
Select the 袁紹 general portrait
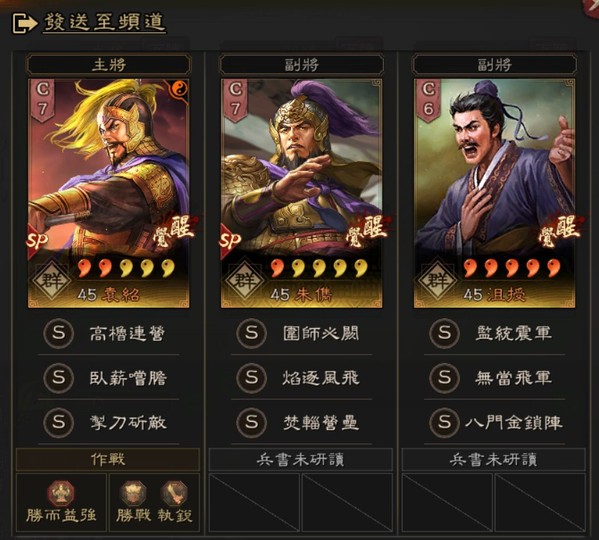click(108, 193)
